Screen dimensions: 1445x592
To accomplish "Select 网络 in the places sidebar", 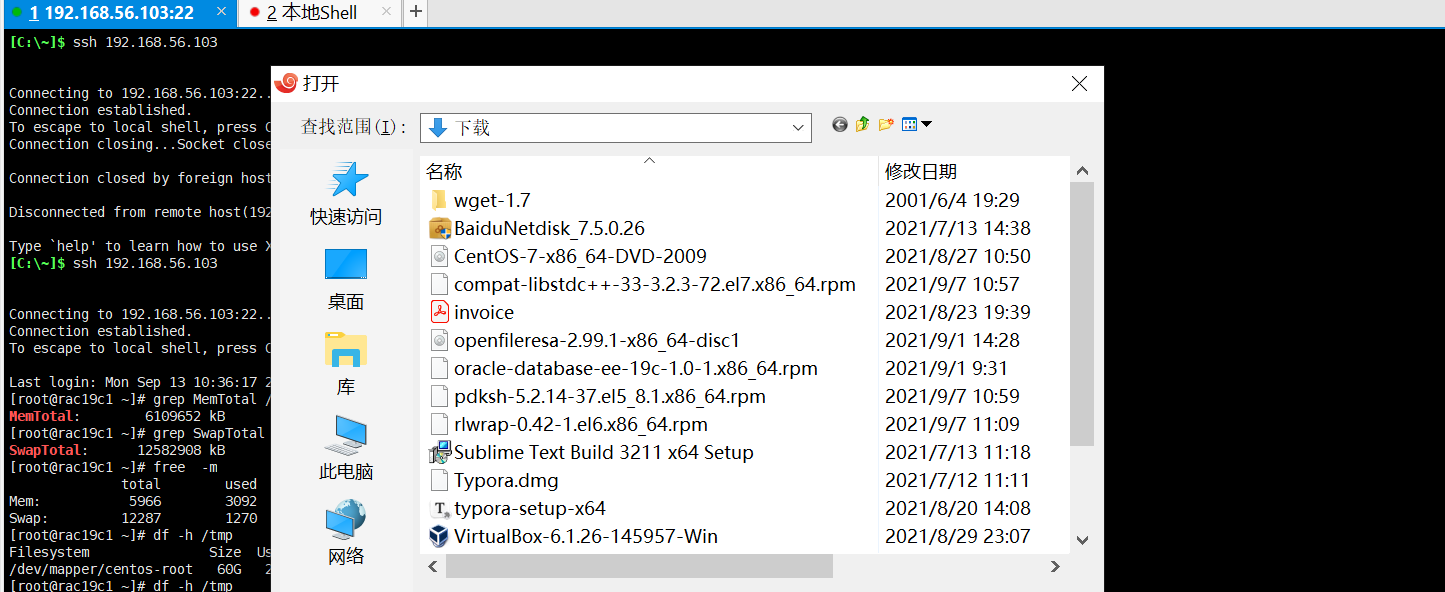I will (346, 534).
